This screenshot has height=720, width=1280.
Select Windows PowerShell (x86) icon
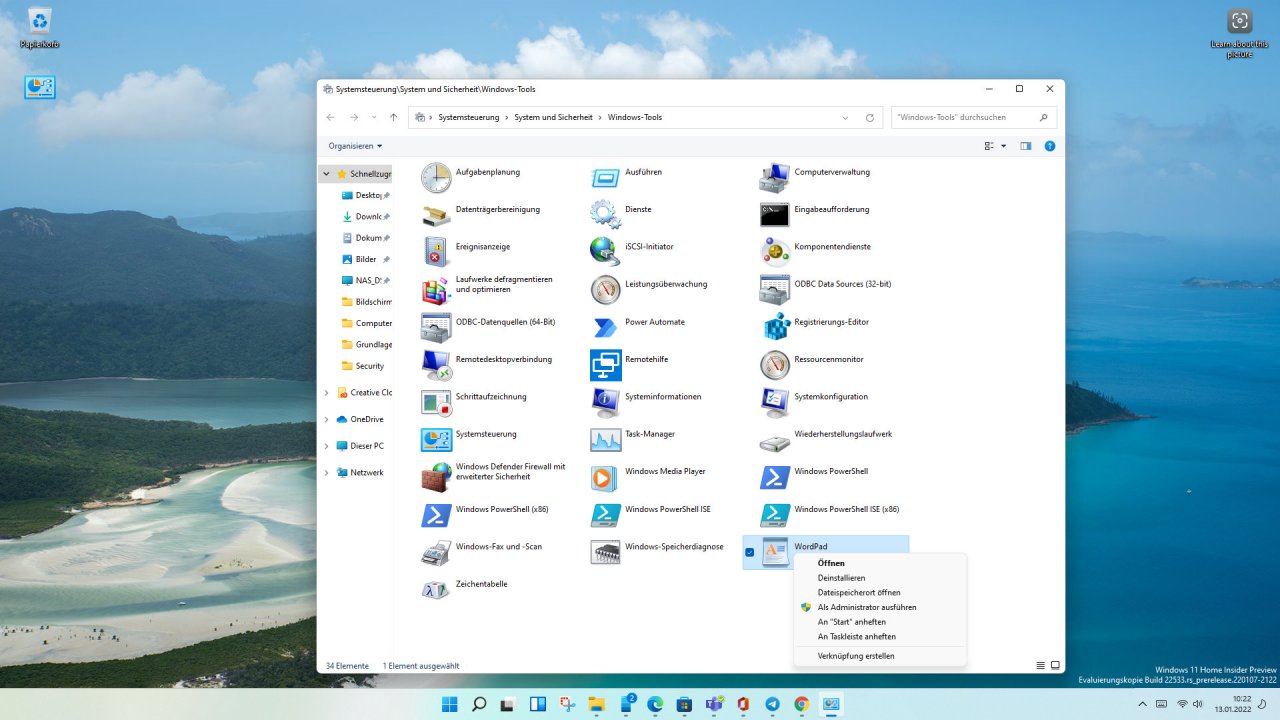click(x=436, y=514)
